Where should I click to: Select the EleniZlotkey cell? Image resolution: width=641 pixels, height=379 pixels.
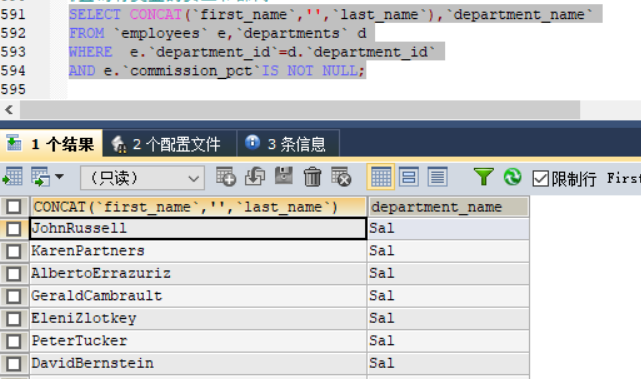coord(198,318)
